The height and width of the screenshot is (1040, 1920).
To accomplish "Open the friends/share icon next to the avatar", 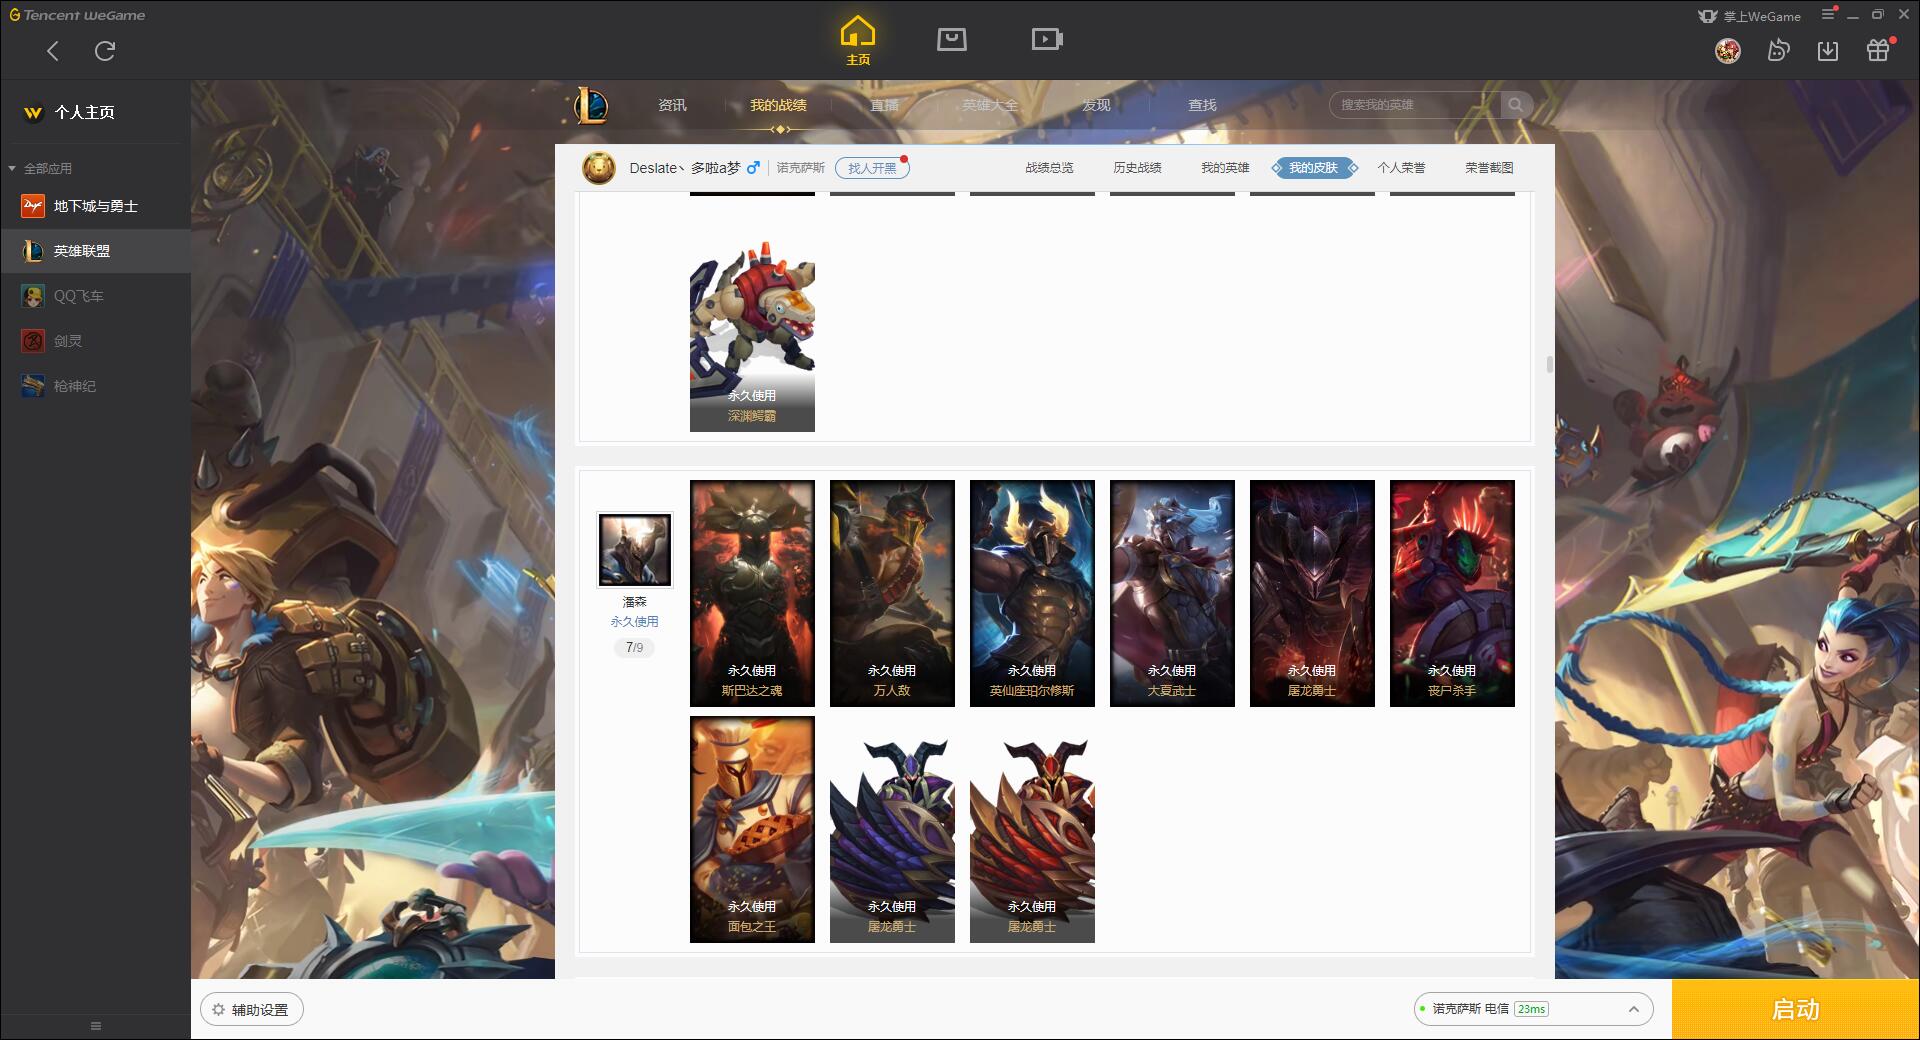I will 1778,50.
